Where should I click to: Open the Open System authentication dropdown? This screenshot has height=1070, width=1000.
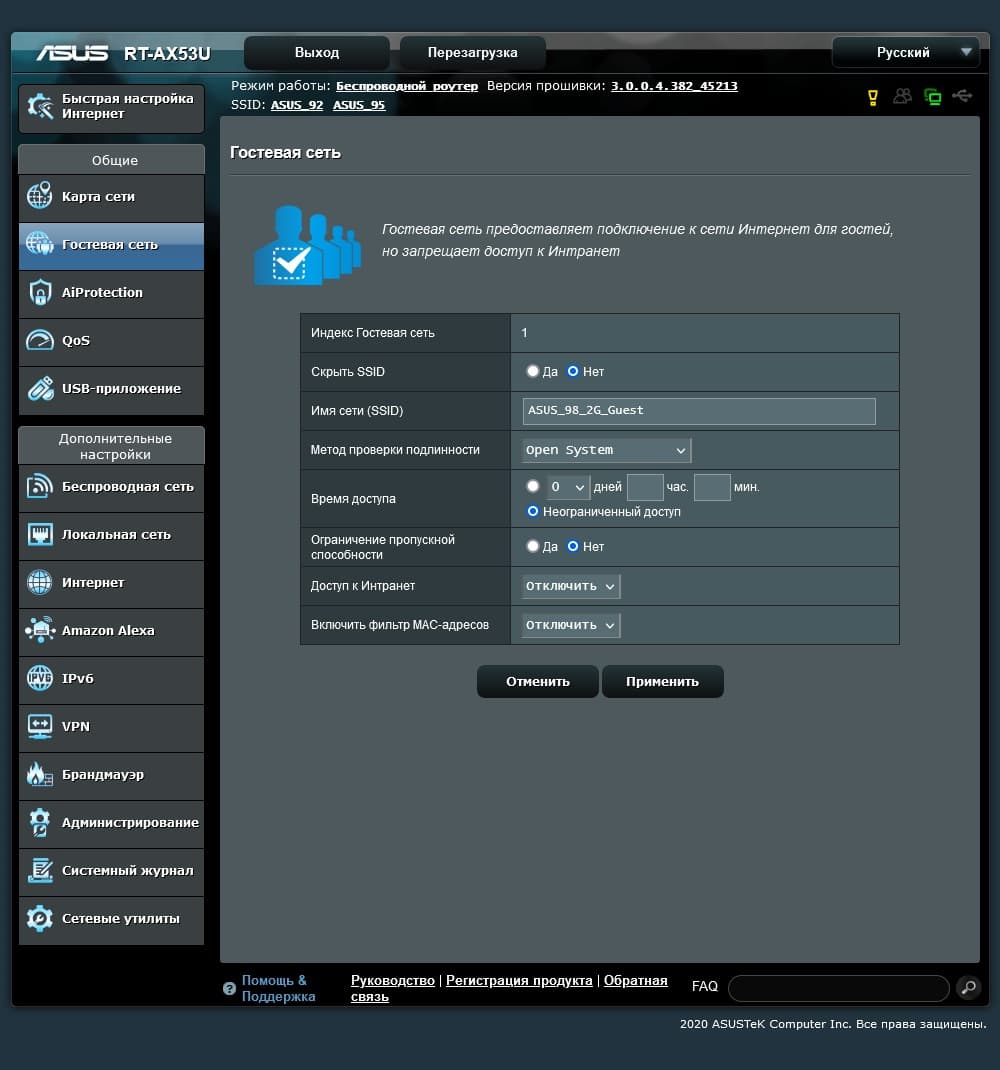click(x=606, y=450)
